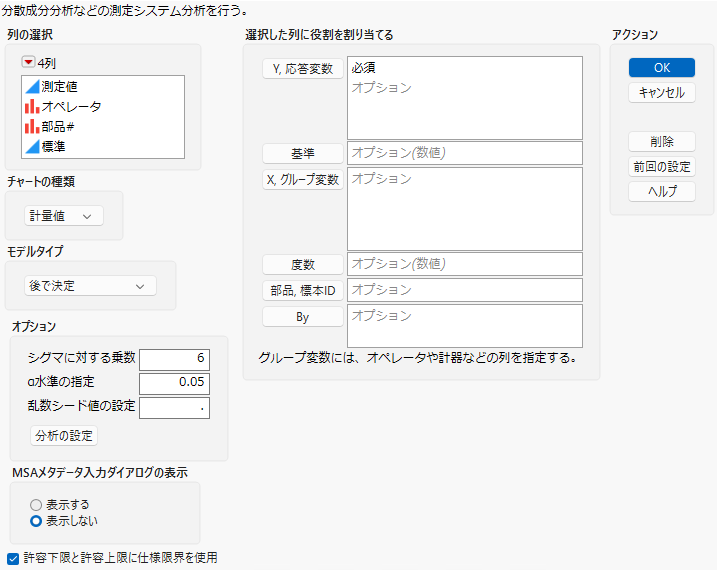Click the 部品, 標本ID role box

pos(465,290)
